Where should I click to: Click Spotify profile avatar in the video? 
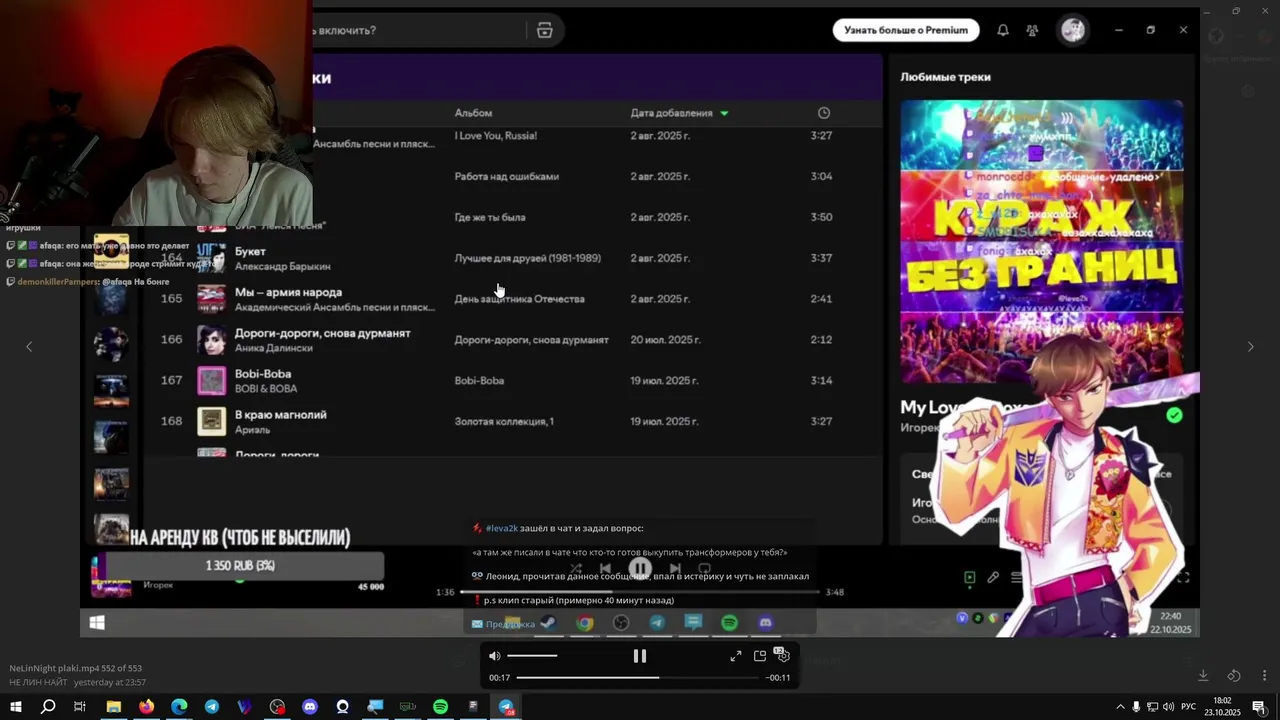pyautogui.click(x=1073, y=30)
